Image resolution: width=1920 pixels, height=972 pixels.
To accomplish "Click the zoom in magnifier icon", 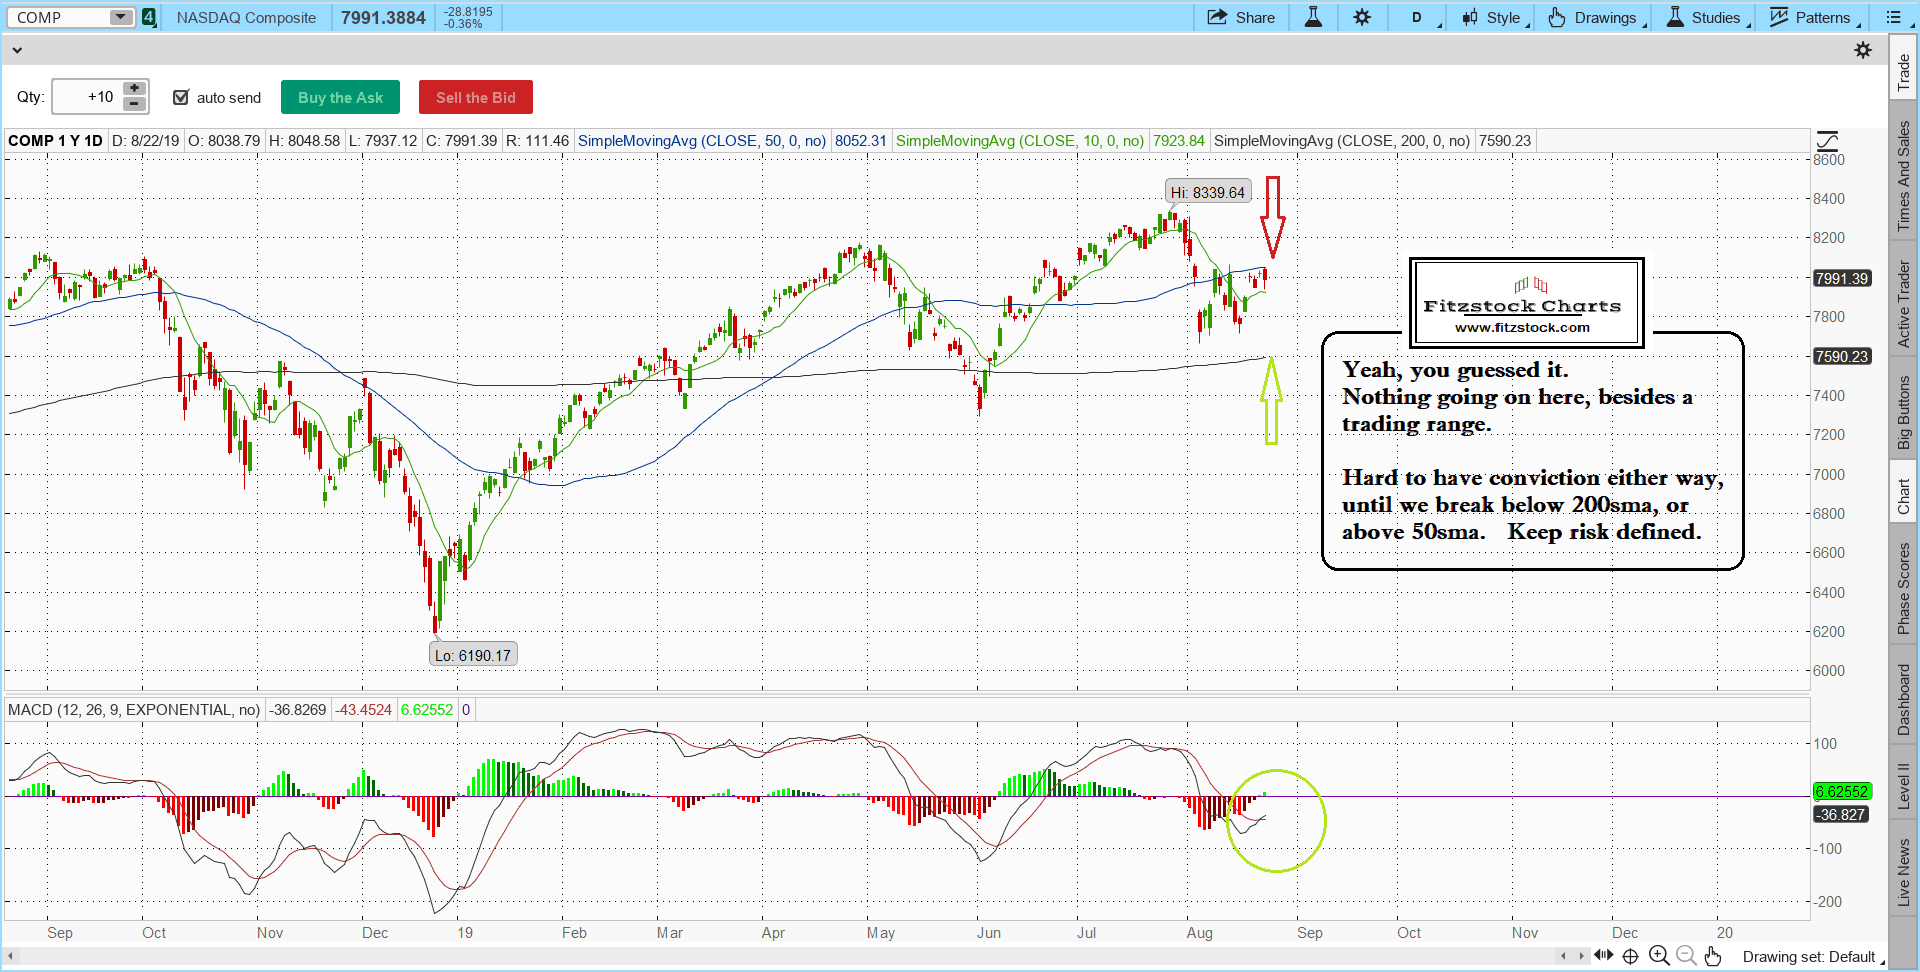I will click(1659, 956).
